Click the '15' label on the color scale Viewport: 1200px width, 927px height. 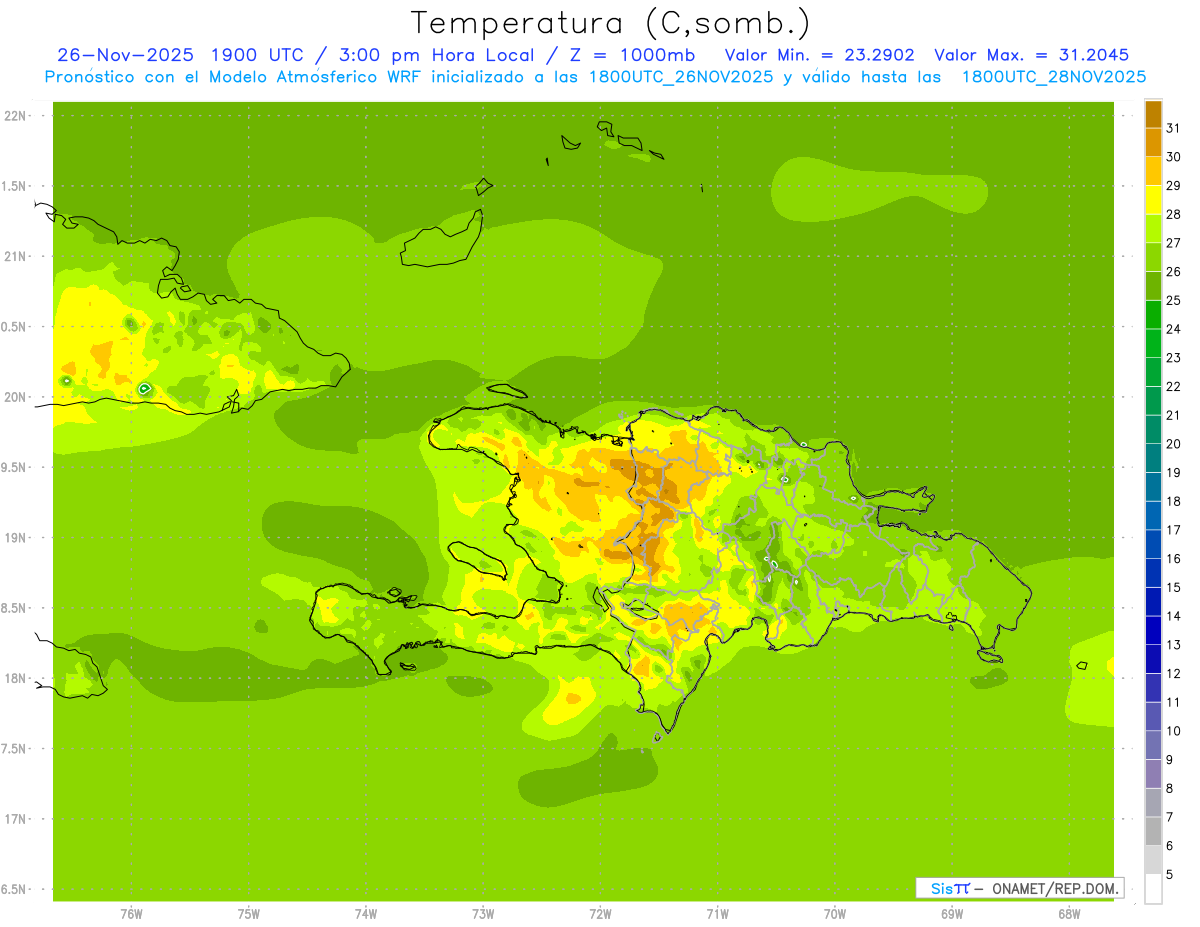point(1174,588)
